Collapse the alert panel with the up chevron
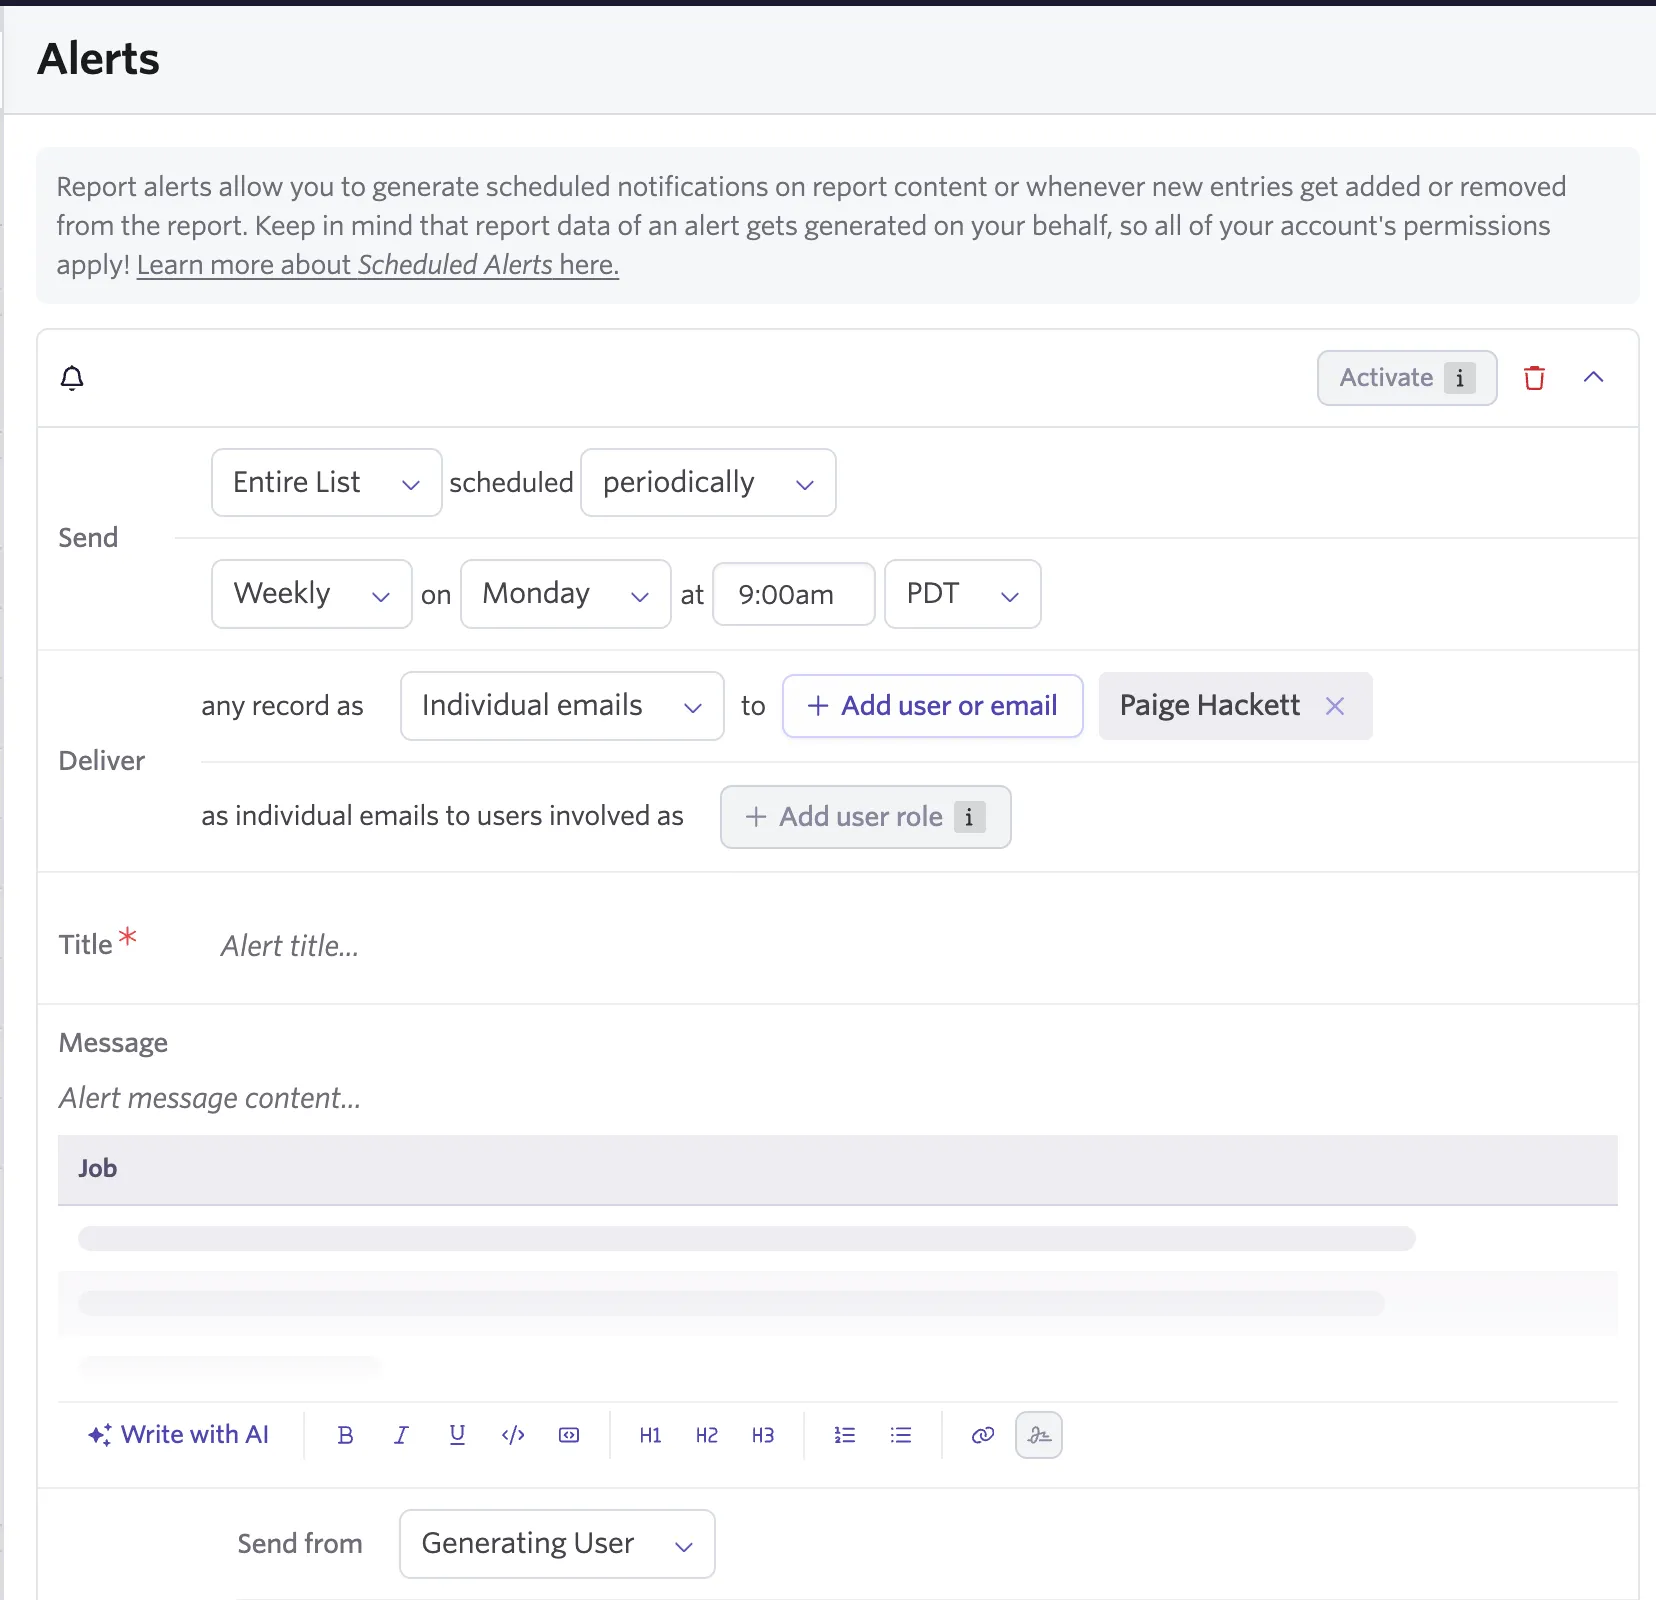Image resolution: width=1656 pixels, height=1600 pixels. [x=1594, y=377]
